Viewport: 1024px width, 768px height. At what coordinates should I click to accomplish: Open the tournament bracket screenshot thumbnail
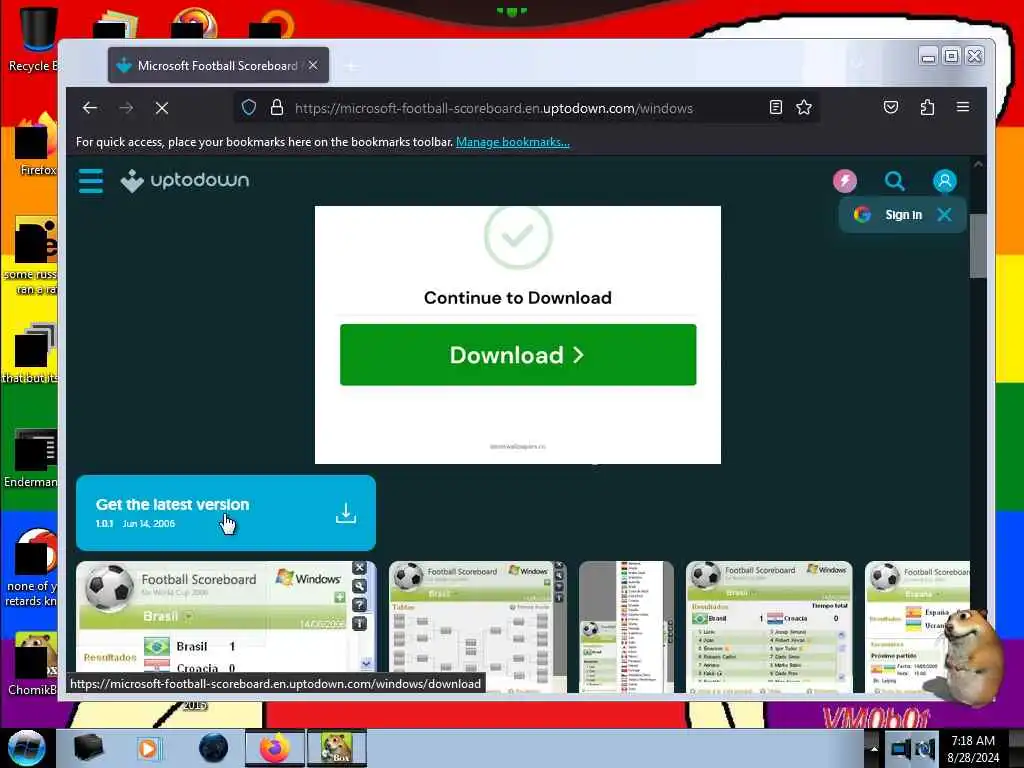pos(477,626)
